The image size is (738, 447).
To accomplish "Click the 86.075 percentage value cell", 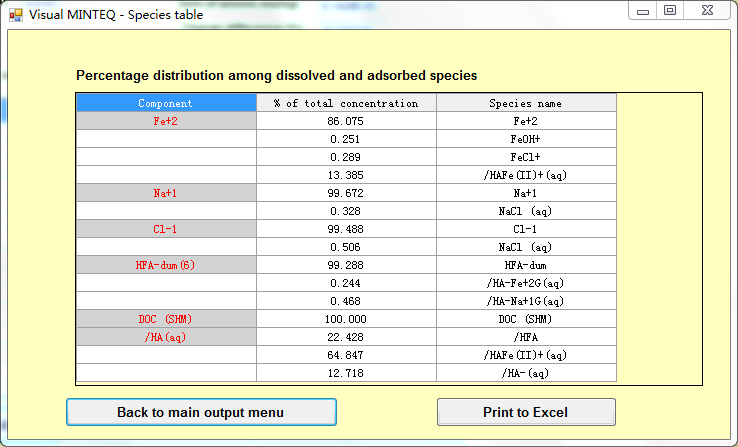I will pos(346,121).
